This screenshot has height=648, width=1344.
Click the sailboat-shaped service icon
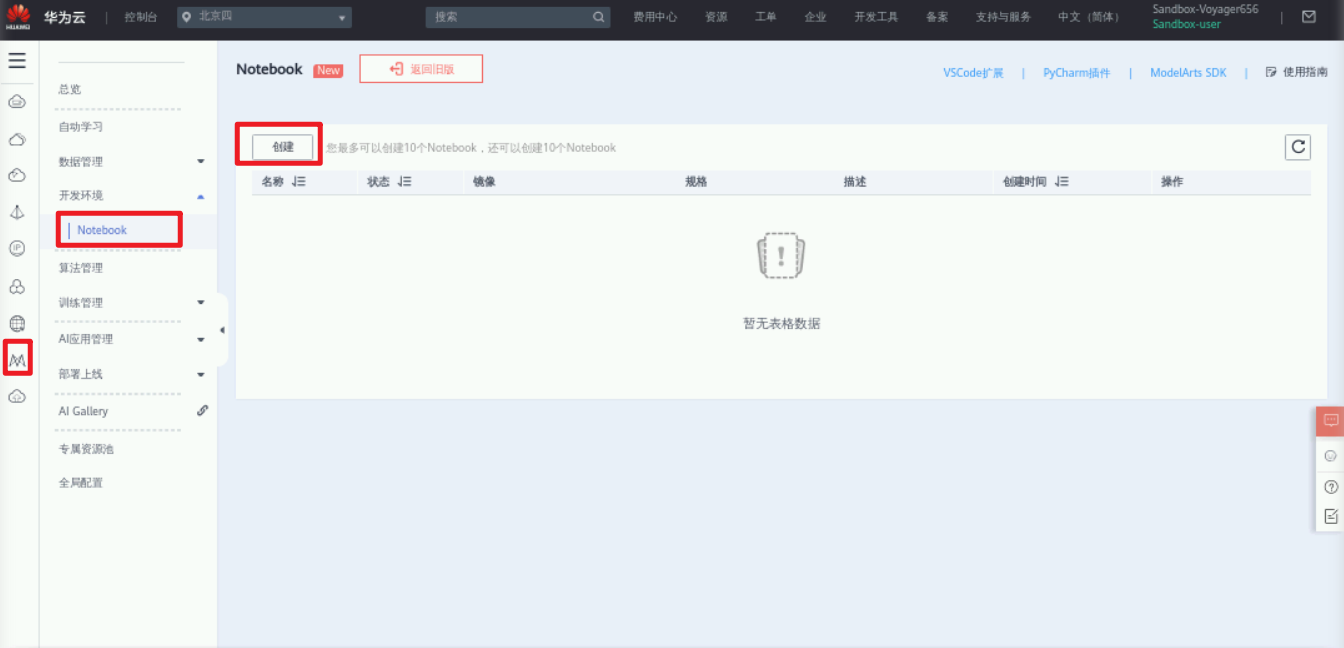coord(17,212)
